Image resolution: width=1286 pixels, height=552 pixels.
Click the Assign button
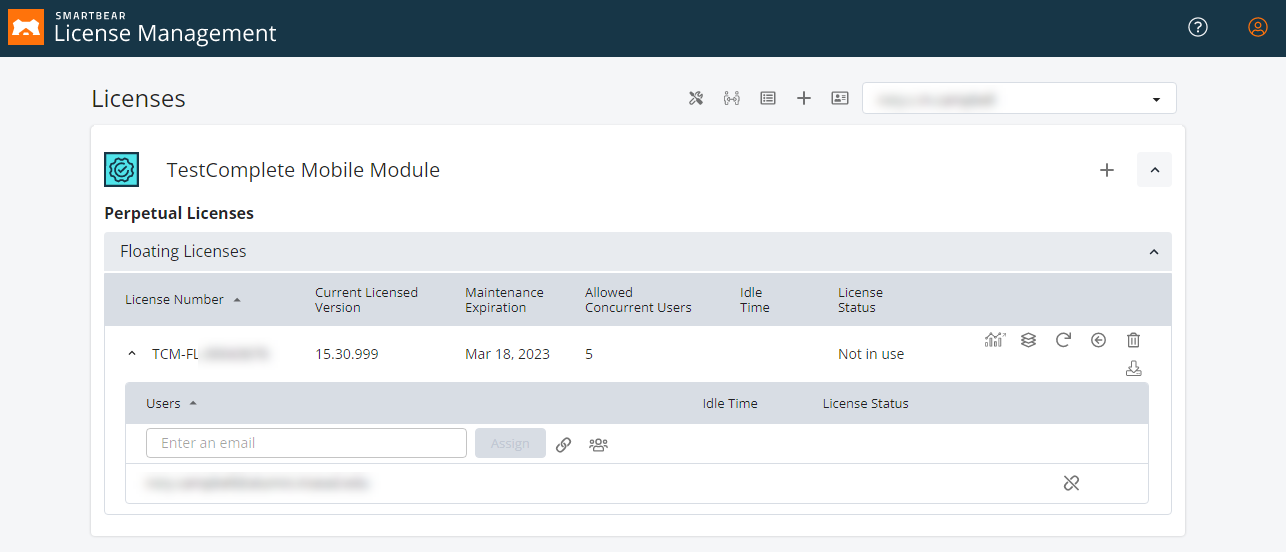[510, 443]
